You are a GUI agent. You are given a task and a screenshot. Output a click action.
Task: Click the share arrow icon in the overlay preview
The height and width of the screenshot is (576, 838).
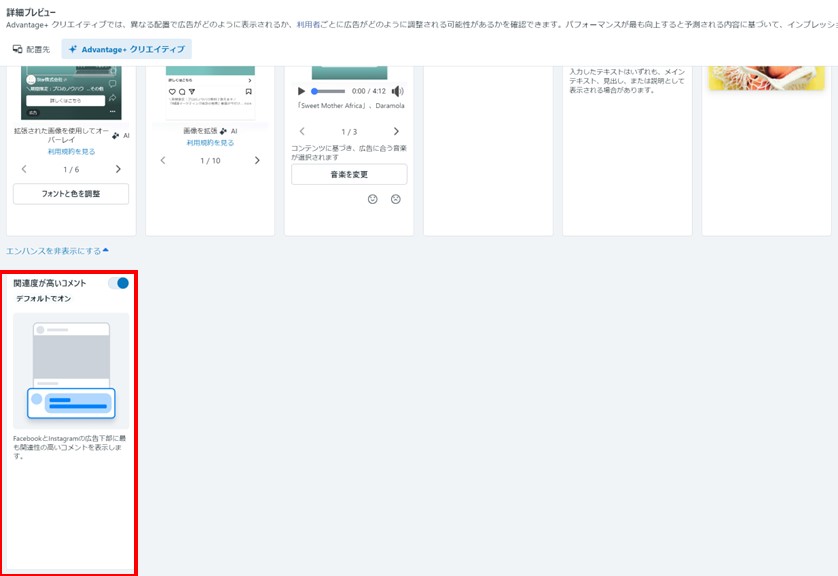[112, 98]
